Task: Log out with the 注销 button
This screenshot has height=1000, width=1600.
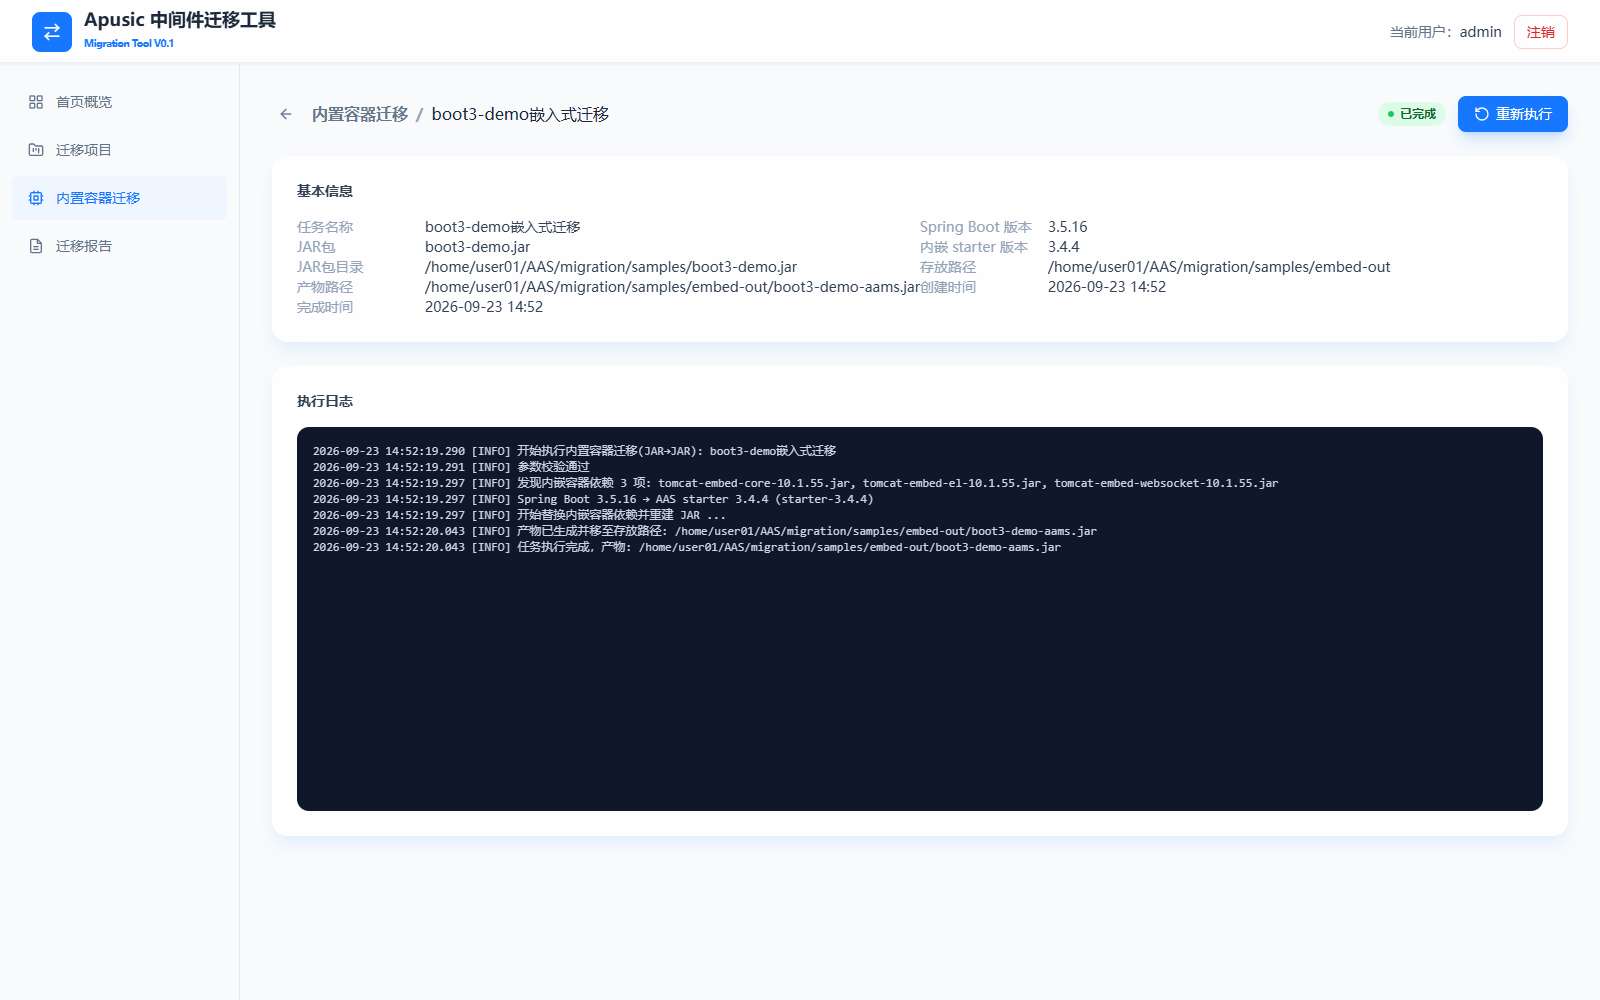Action: point(1540,32)
